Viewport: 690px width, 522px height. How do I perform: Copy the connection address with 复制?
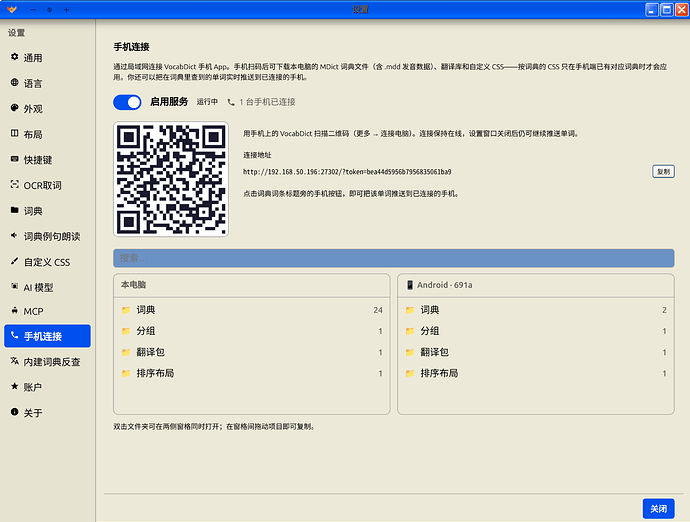[663, 172]
